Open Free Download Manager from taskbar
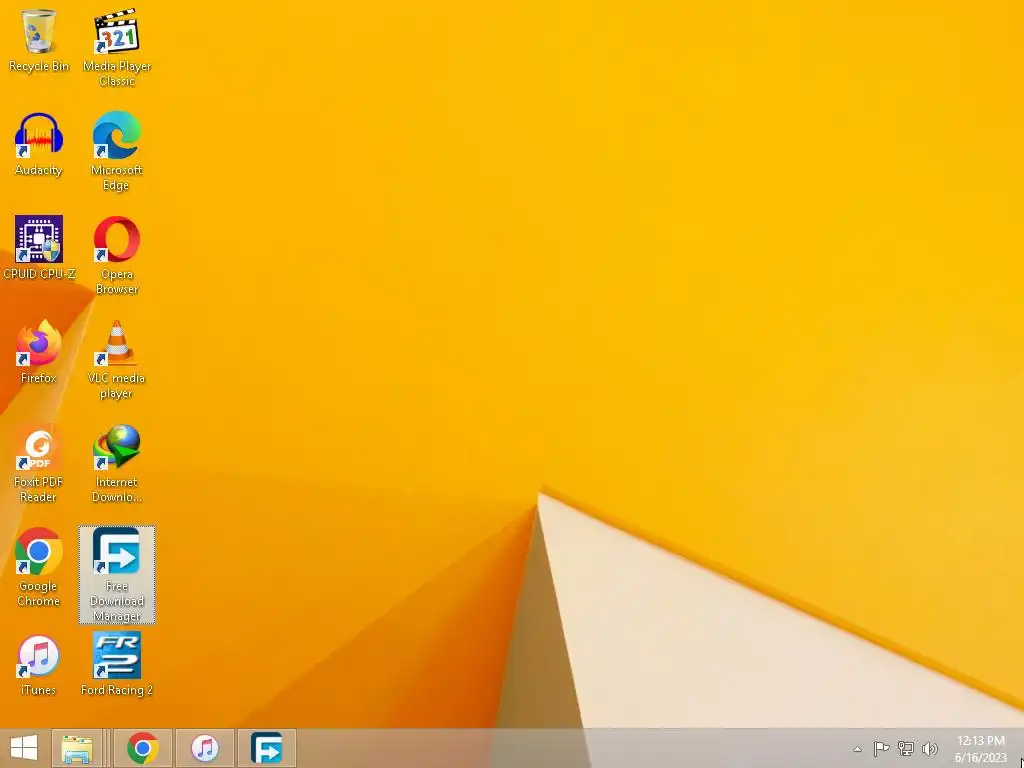Screen dimensions: 1024x768 pos(267,748)
